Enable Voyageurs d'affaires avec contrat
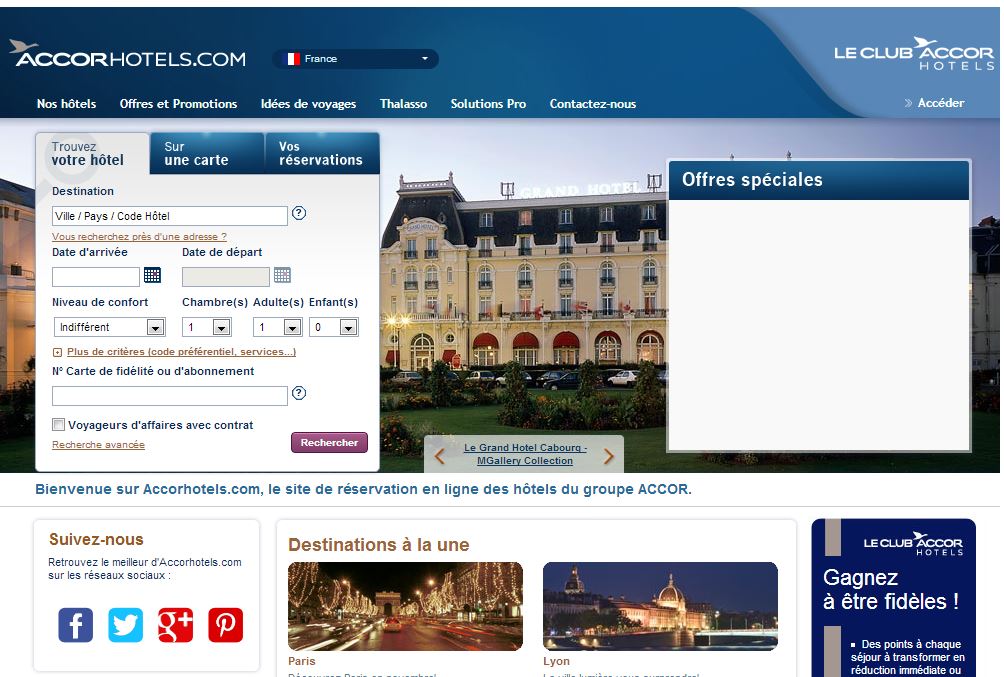Image resolution: width=1004 pixels, height=677 pixels. 57,424
